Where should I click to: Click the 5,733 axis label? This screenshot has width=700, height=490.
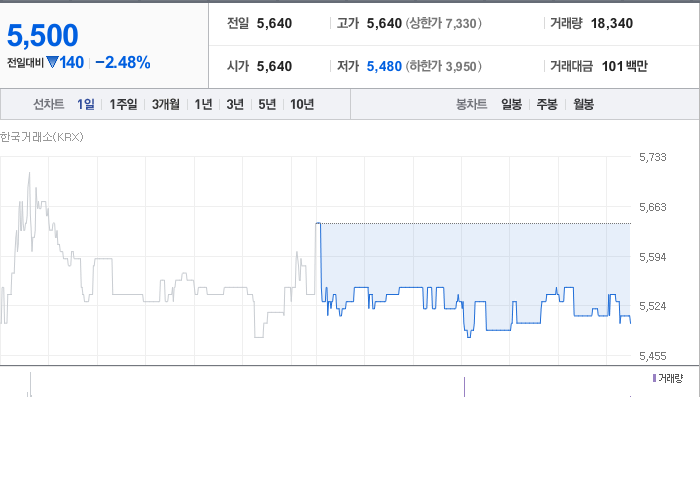tap(653, 157)
